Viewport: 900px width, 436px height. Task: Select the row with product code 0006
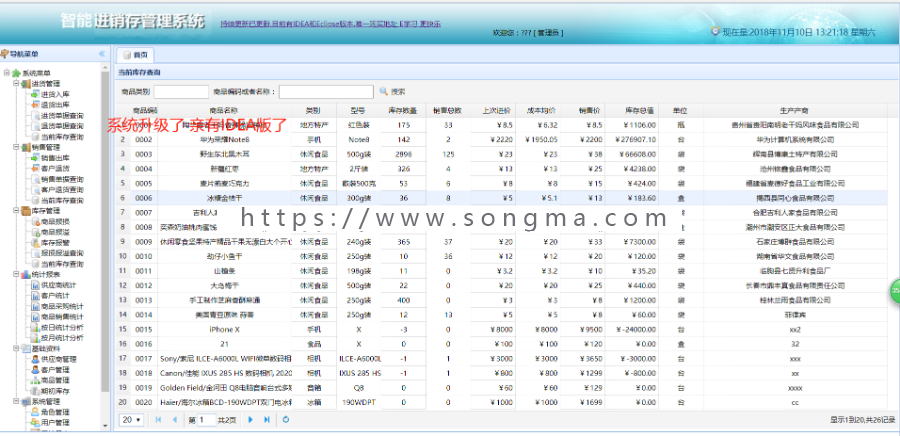pos(501,198)
